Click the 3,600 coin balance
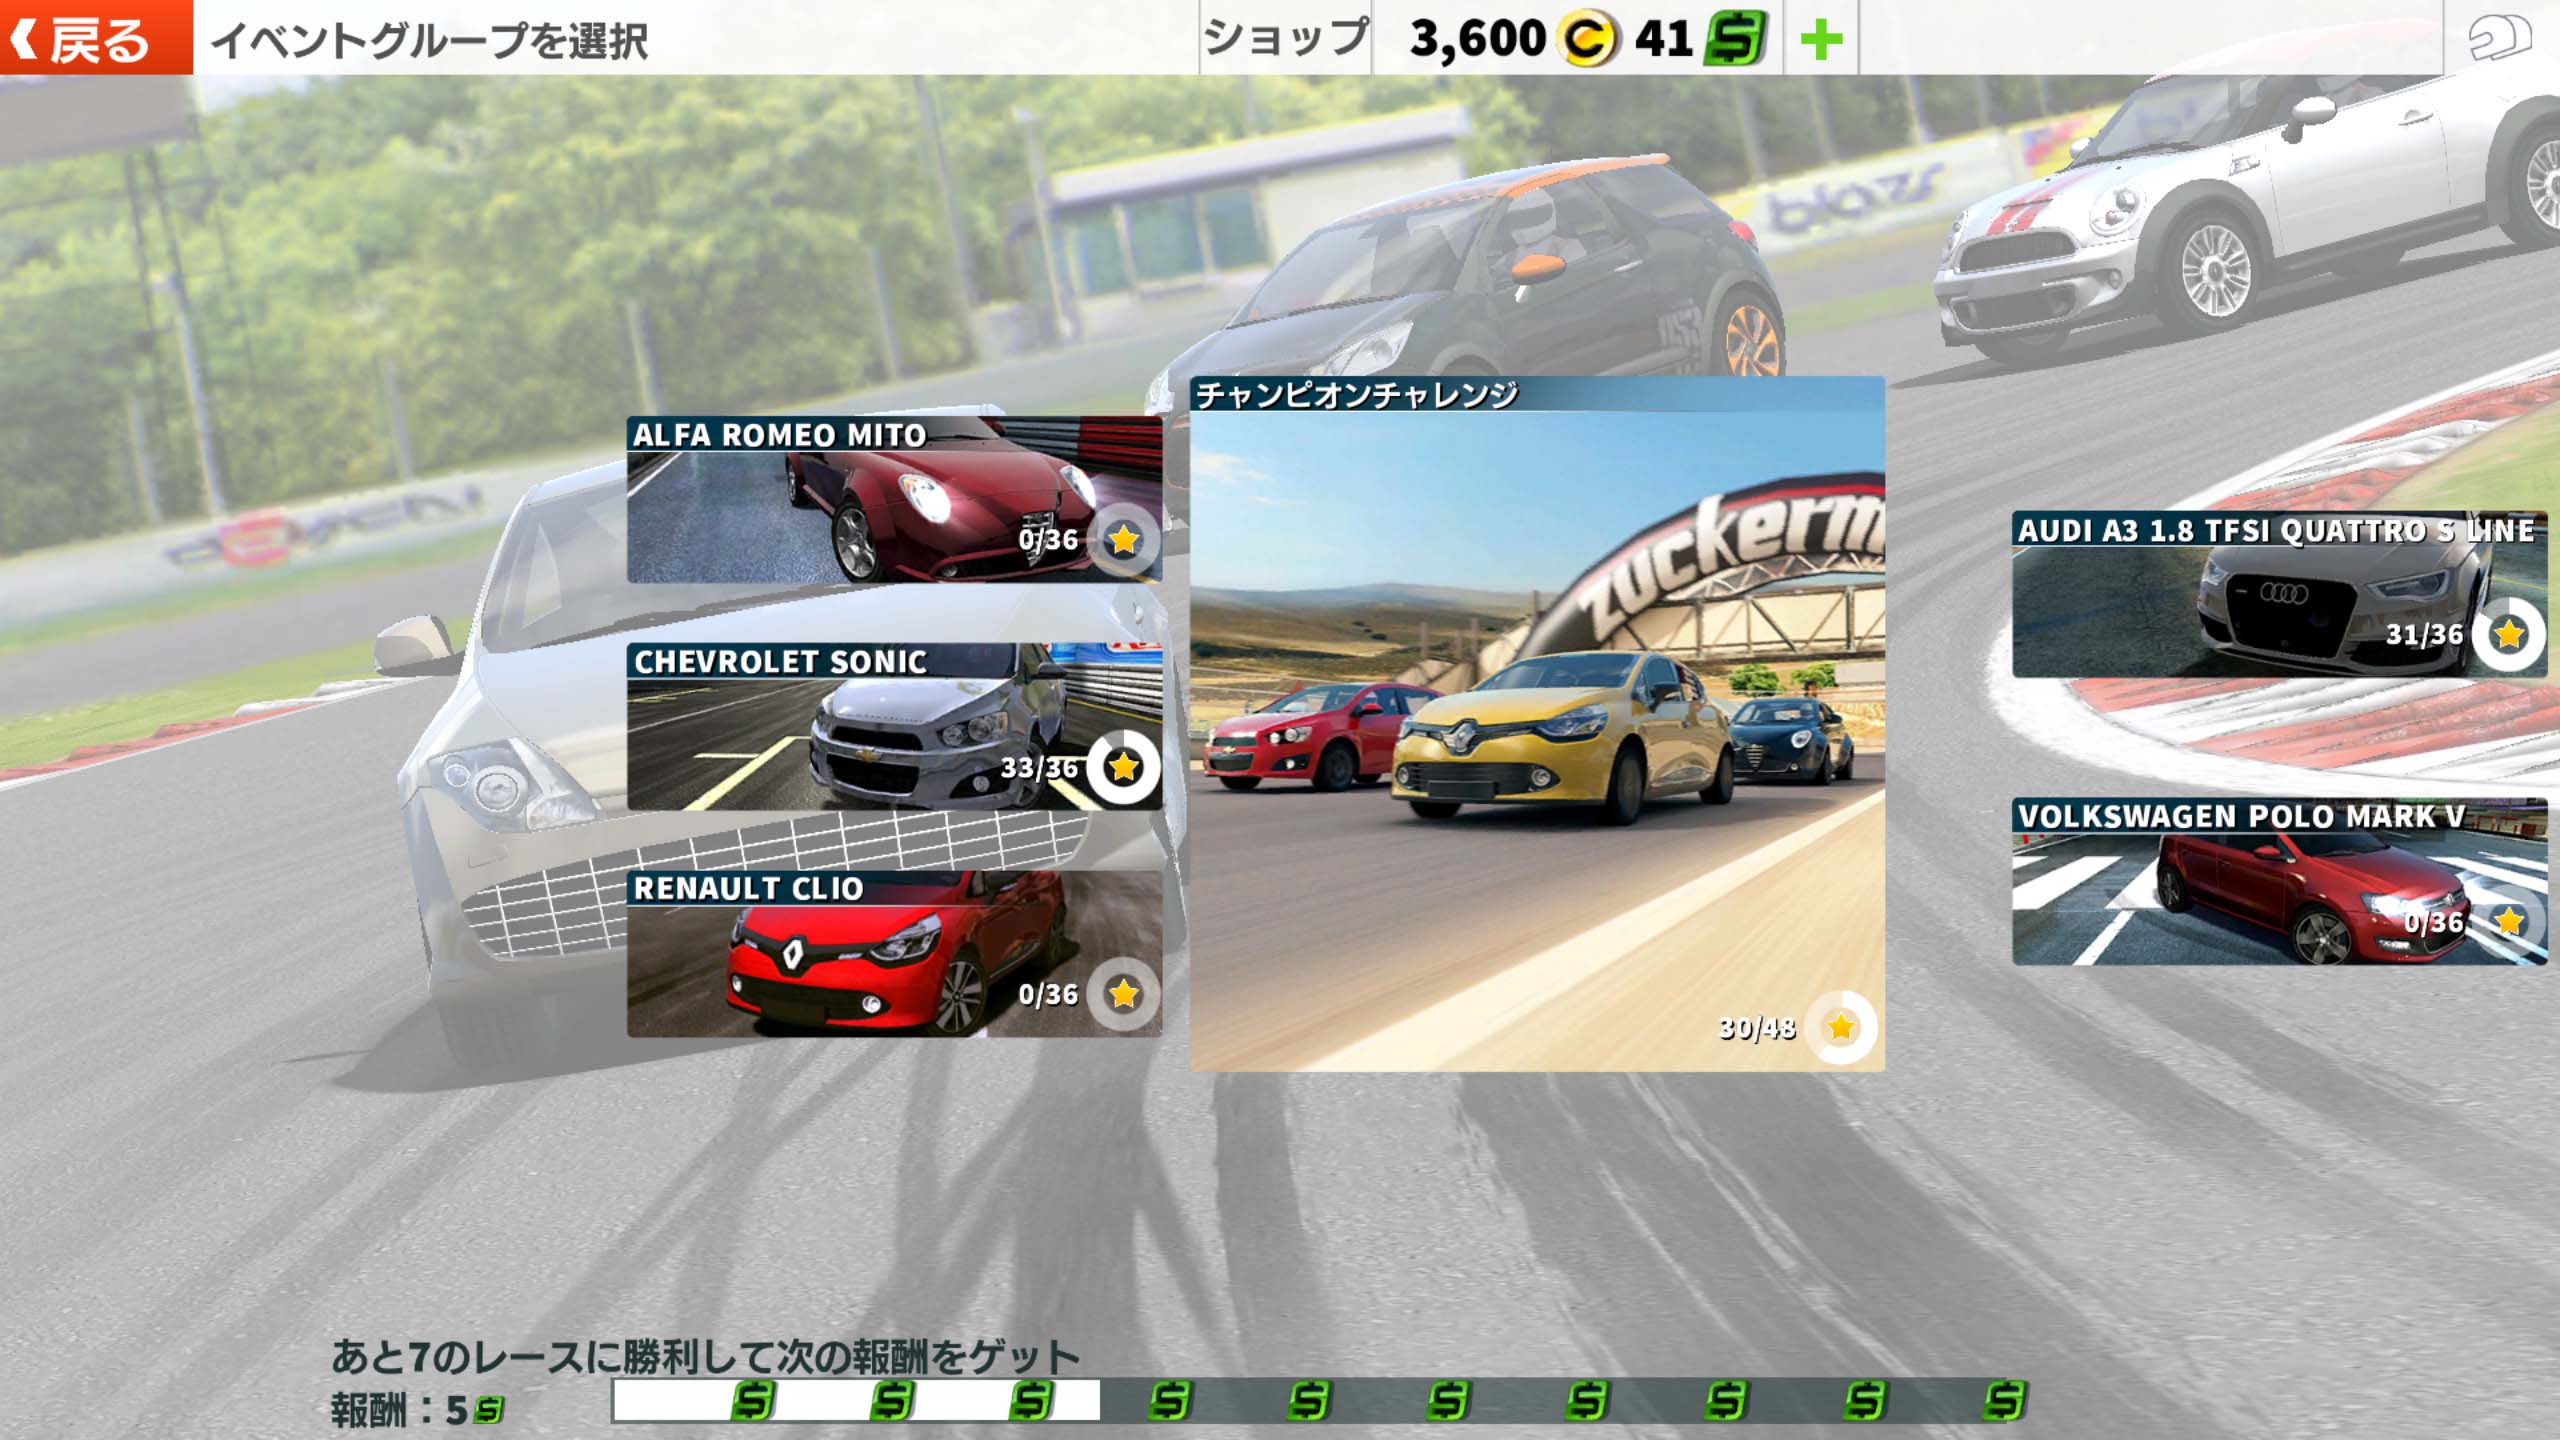Screen dimensions: 2560x1440 coord(1478,39)
